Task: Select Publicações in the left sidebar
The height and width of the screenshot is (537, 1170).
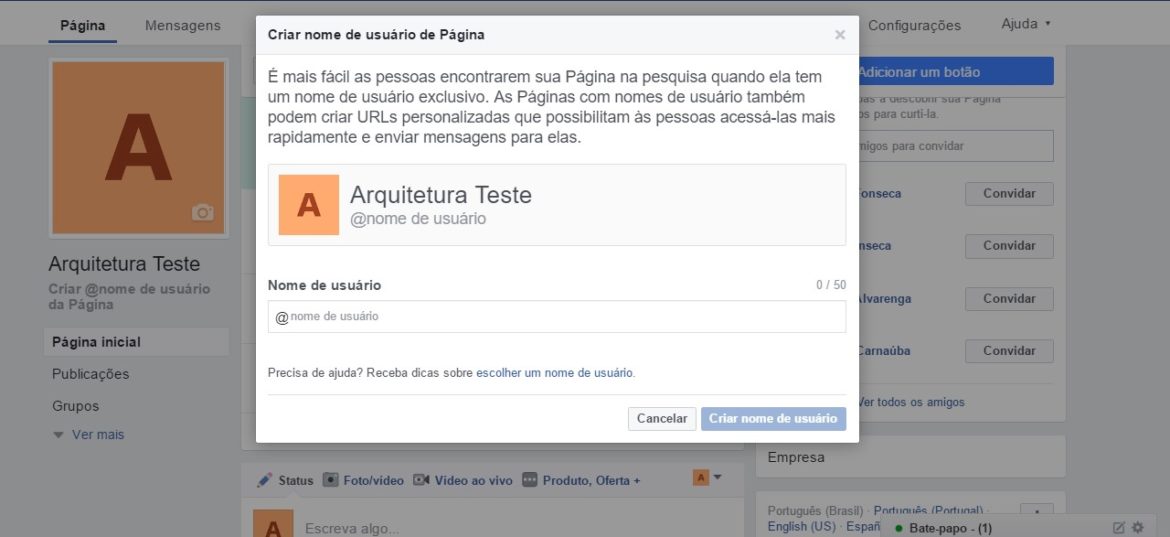Action: pos(91,374)
